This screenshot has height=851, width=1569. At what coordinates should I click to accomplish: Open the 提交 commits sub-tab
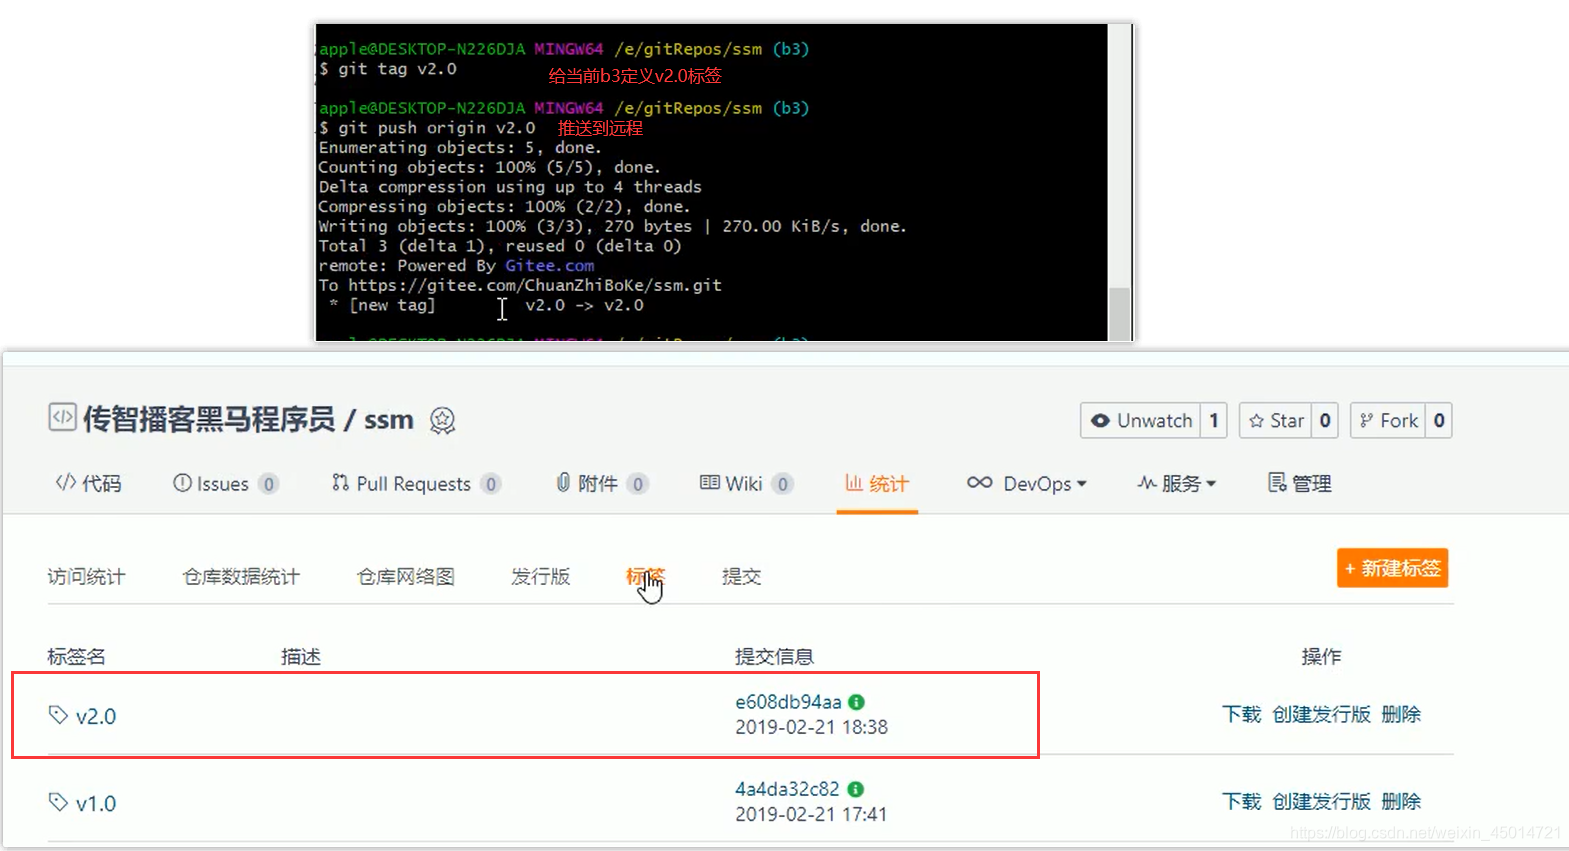click(742, 577)
